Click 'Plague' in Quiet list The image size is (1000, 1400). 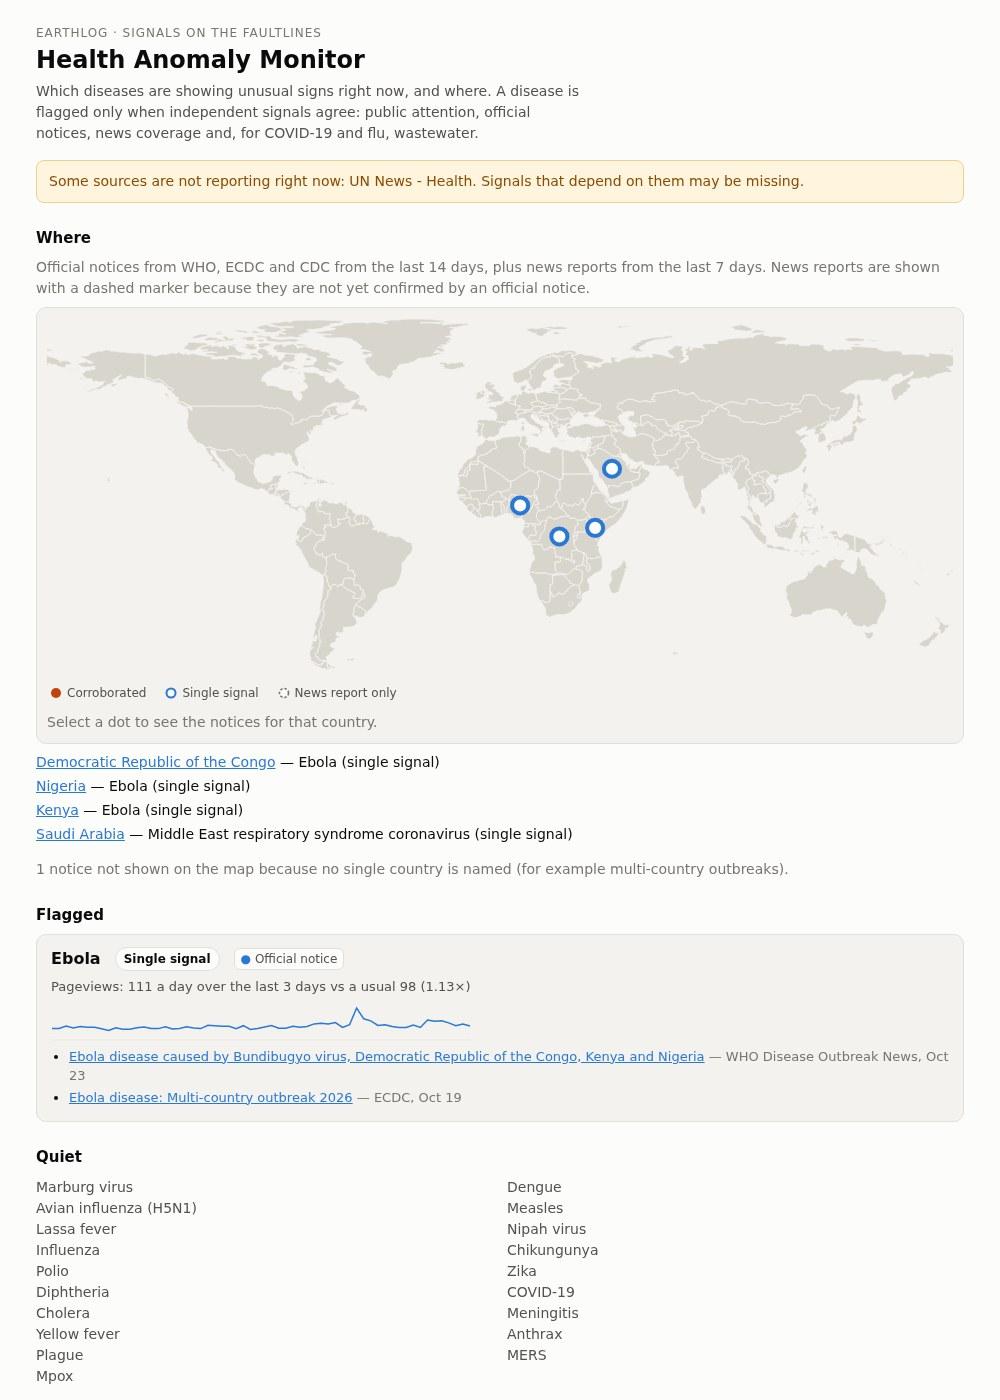(60, 1355)
